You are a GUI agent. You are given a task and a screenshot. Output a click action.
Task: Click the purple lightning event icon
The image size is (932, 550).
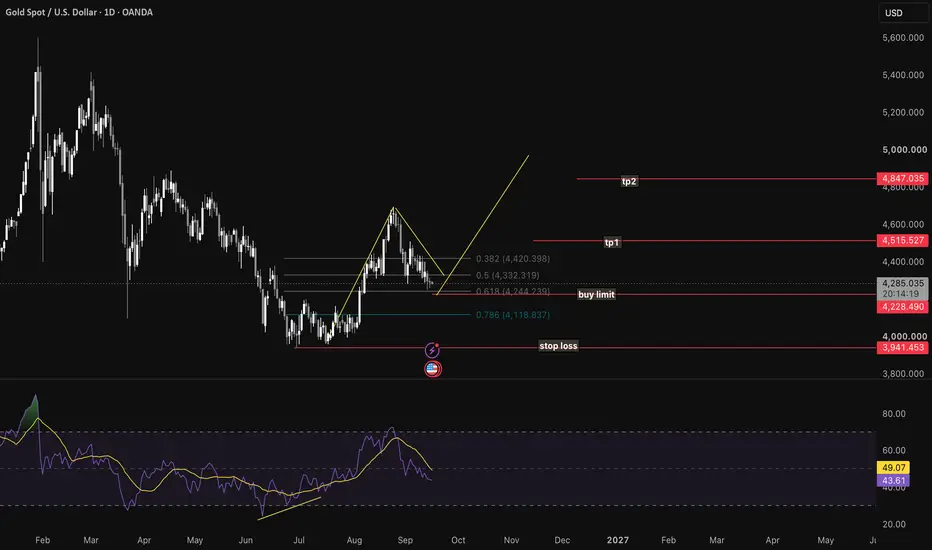[432, 350]
